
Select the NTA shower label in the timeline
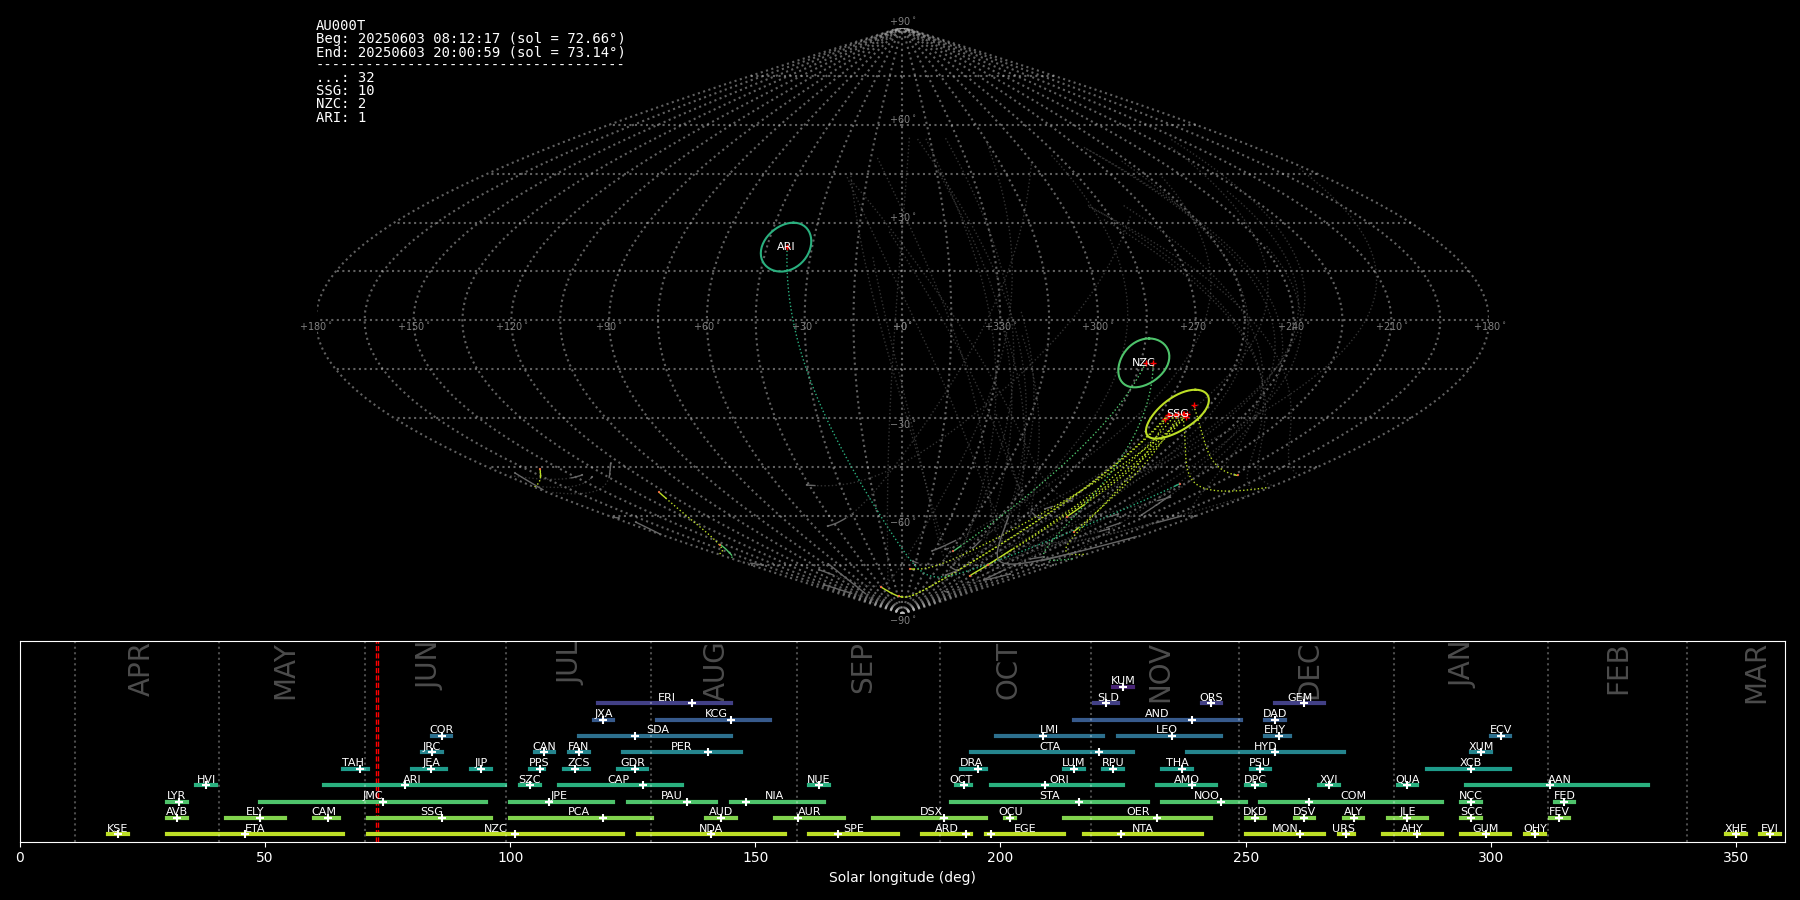click(1142, 829)
